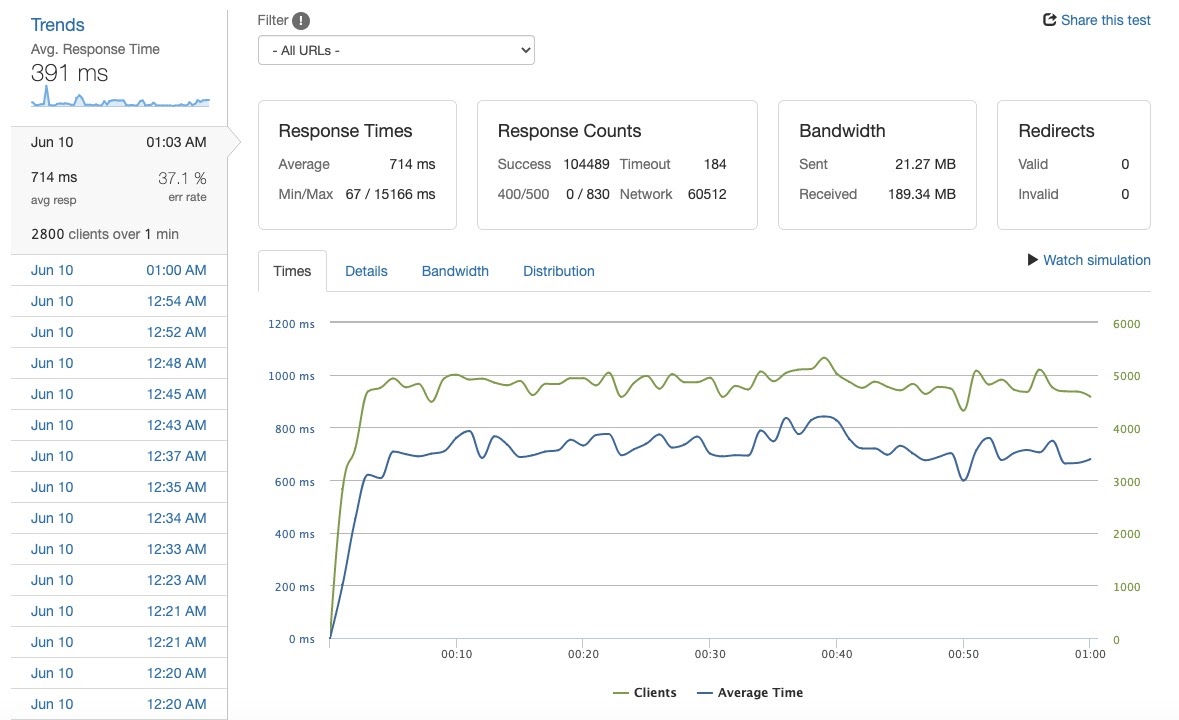Click the Response Counts card heading
Viewport: 1179px width, 720px height.
pos(569,131)
